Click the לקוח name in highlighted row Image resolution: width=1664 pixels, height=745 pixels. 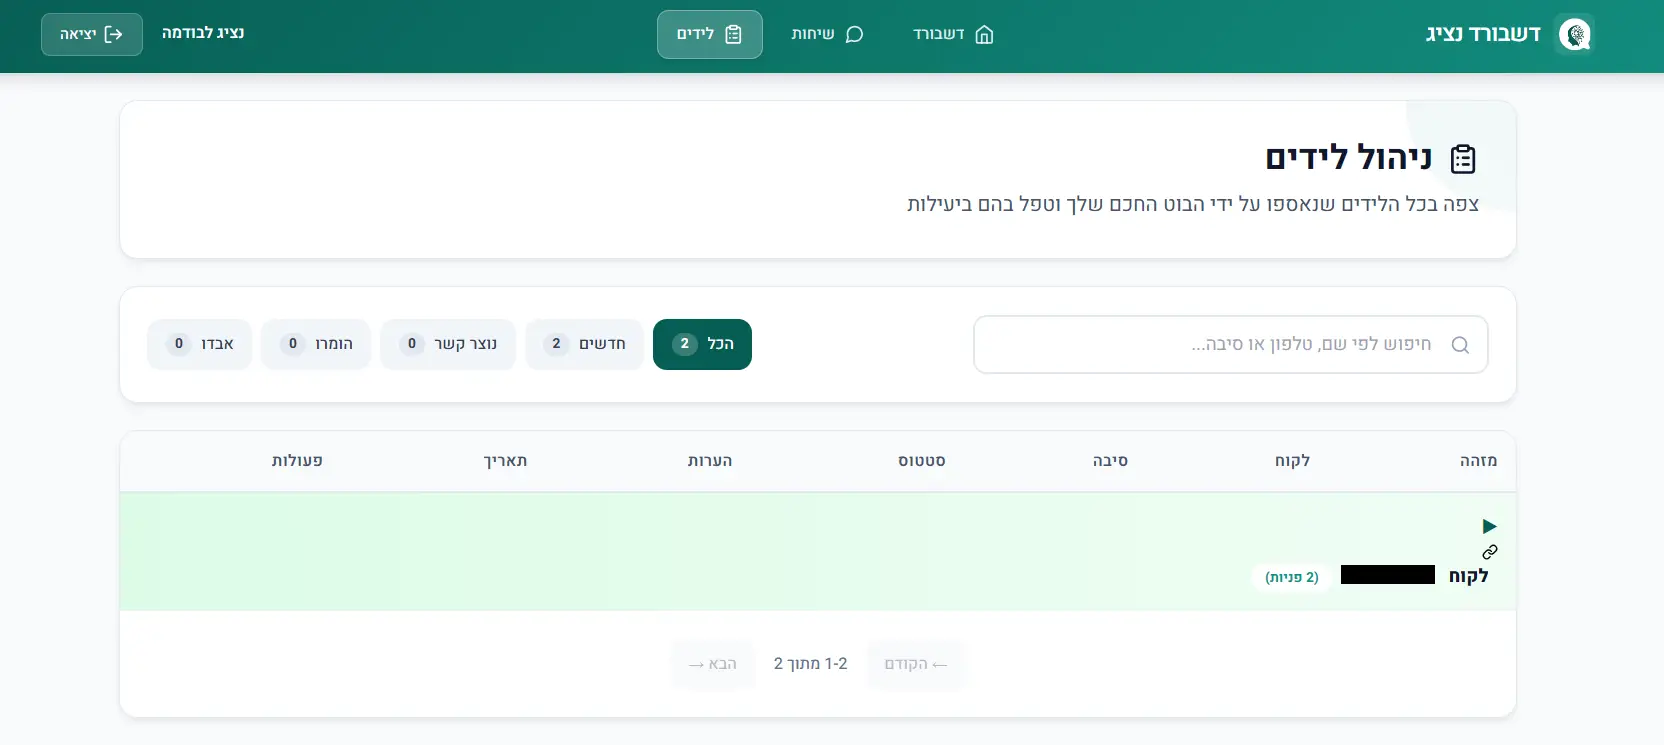[x=1469, y=576]
